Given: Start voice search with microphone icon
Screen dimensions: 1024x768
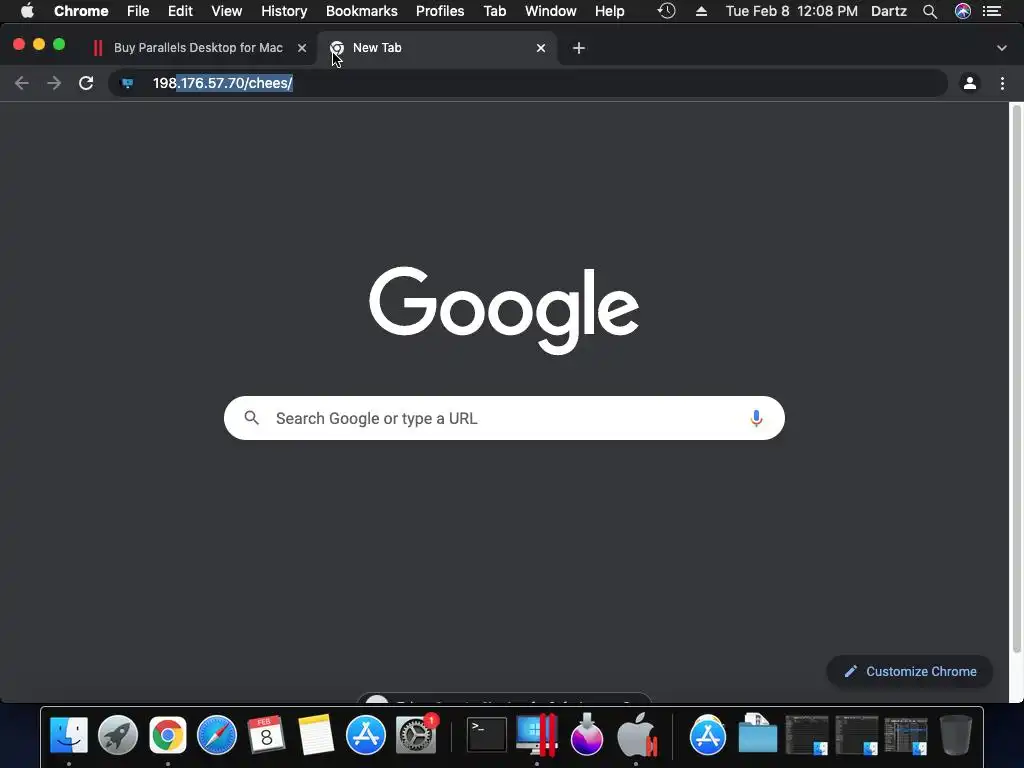Looking at the screenshot, I should tap(756, 418).
